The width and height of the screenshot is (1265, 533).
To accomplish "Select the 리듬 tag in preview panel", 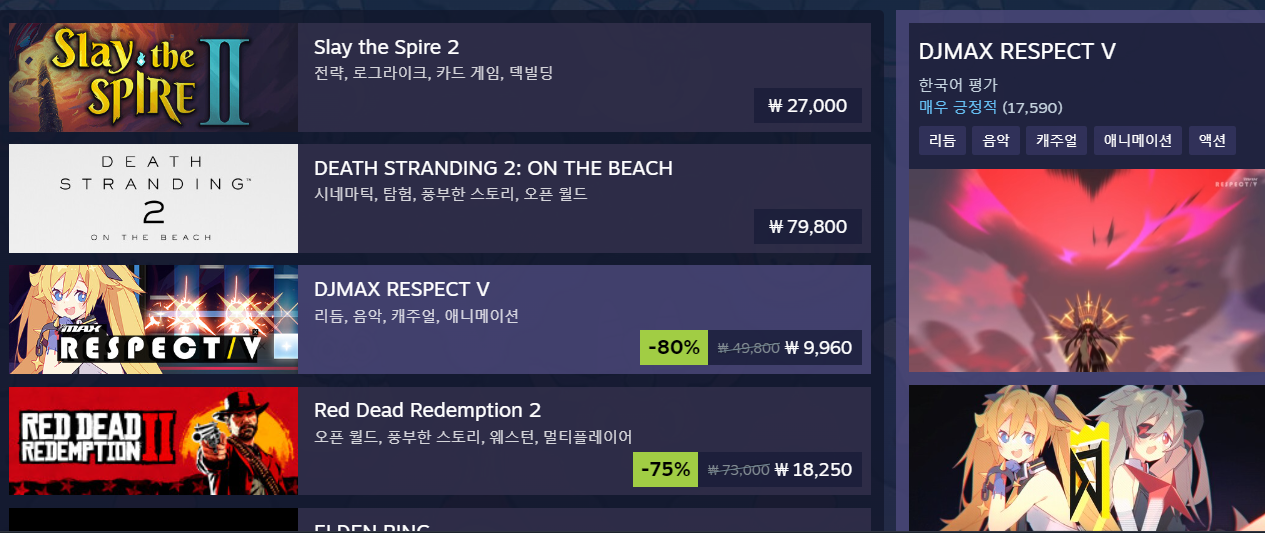I will [x=942, y=140].
